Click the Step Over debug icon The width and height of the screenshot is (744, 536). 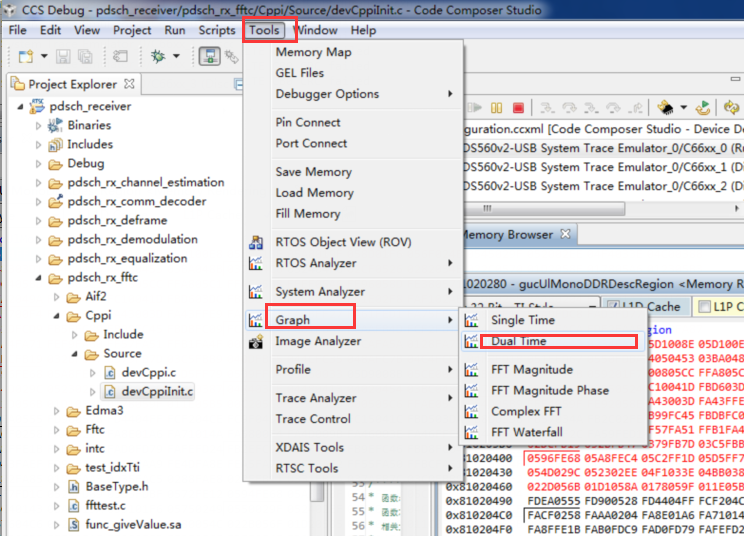pos(569,108)
